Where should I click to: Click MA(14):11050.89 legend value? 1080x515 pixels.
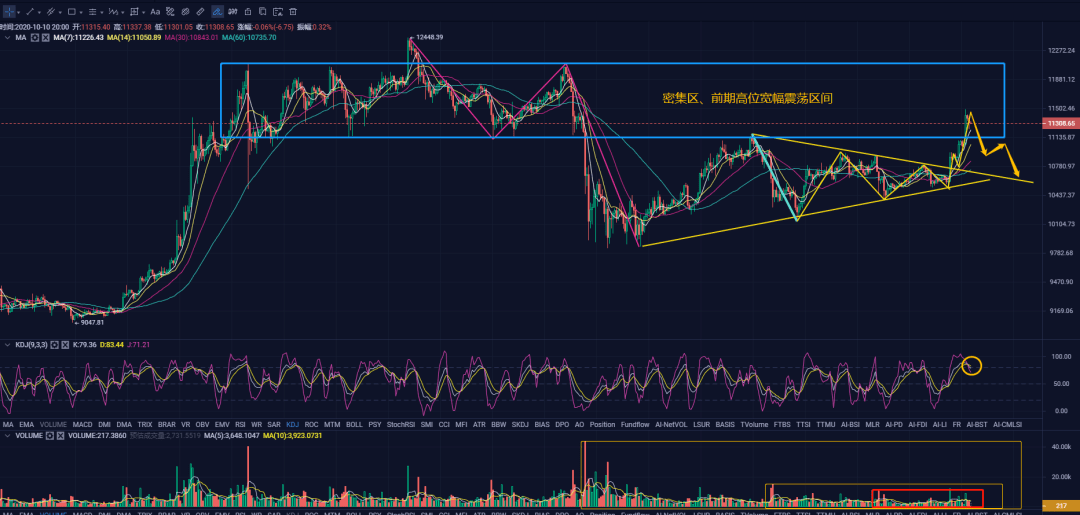pyautogui.click(x=134, y=37)
